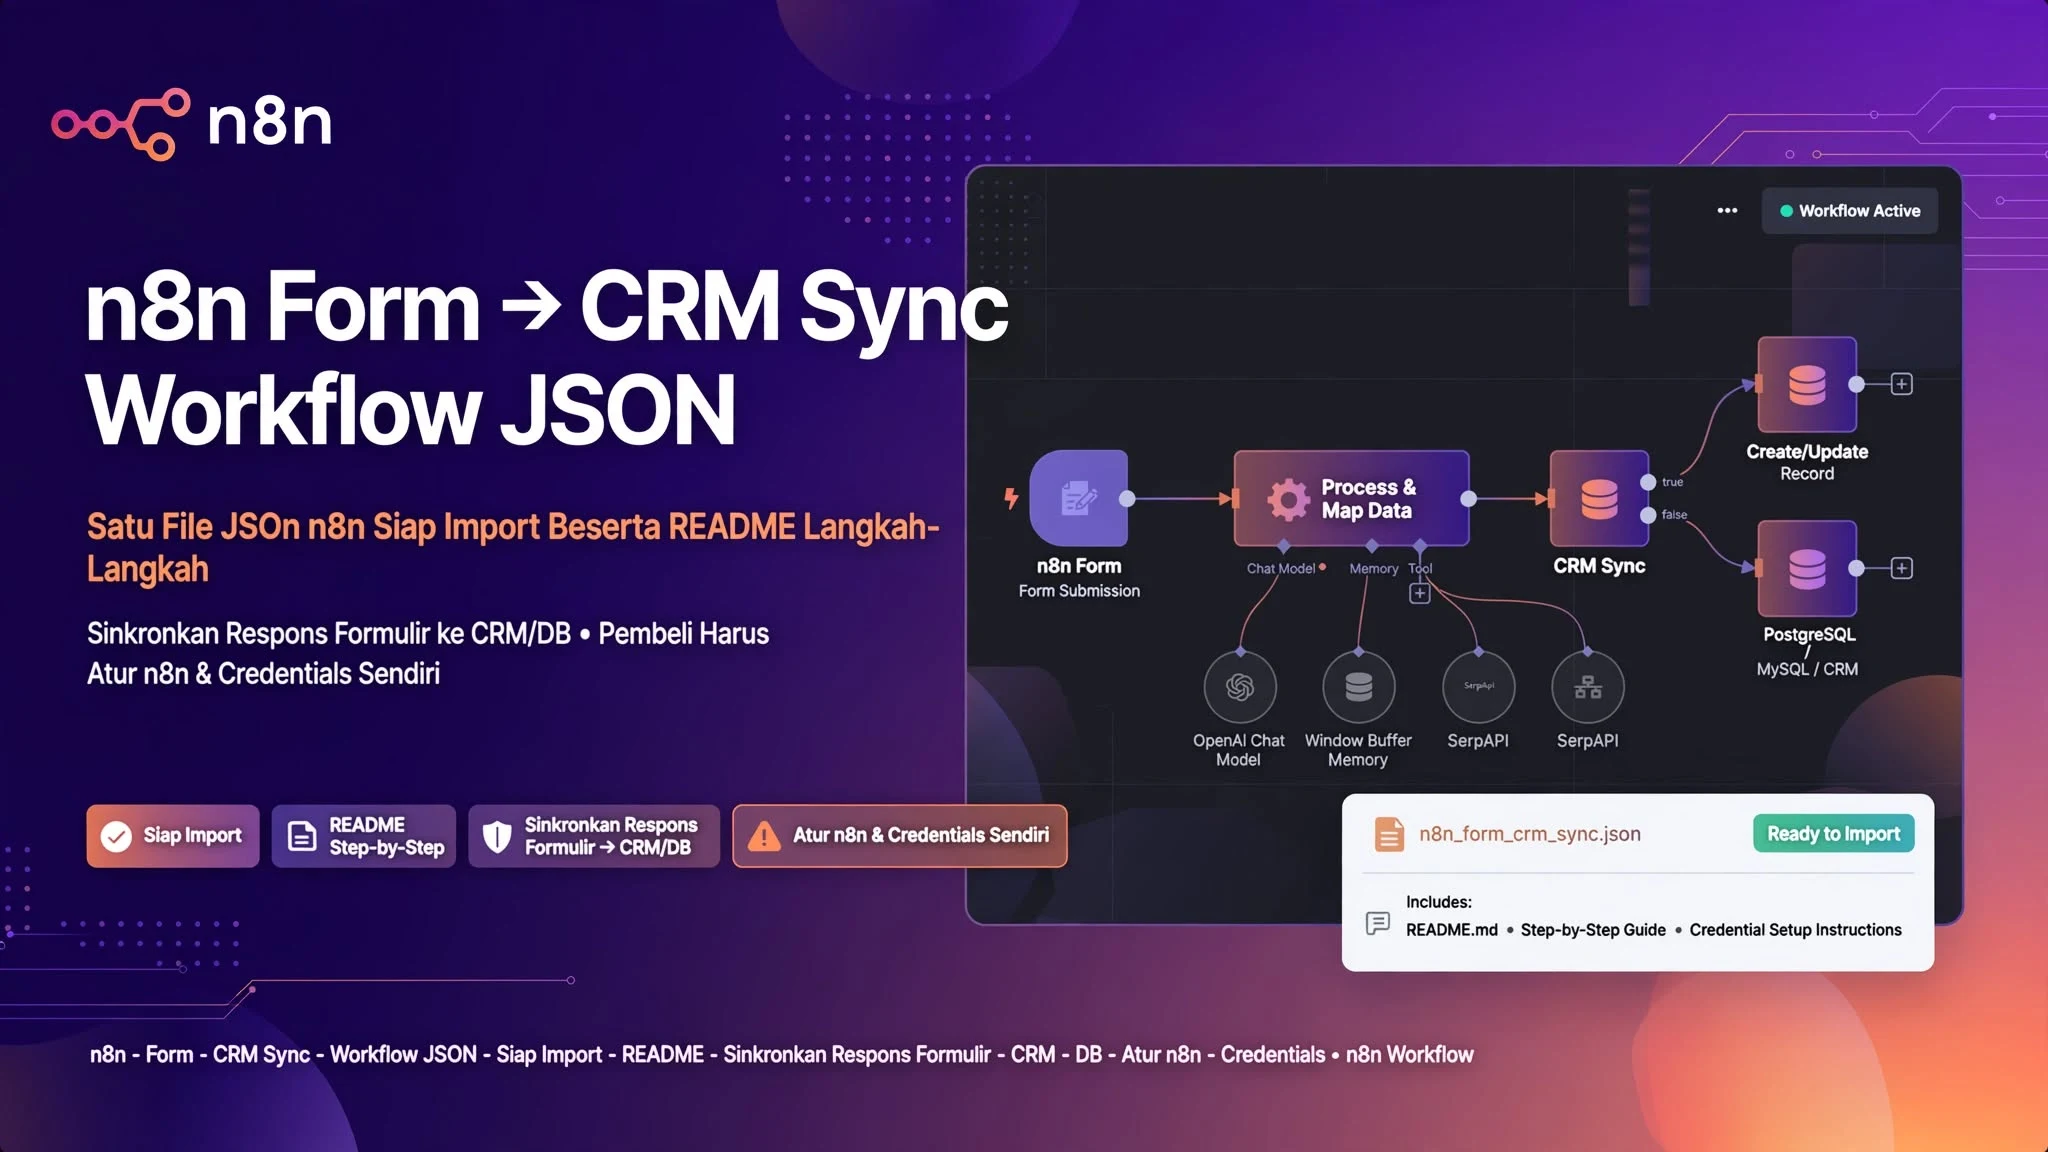Click the false output of CRM Sync
This screenshot has height=1152, width=2048.
[x=1648, y=515]
